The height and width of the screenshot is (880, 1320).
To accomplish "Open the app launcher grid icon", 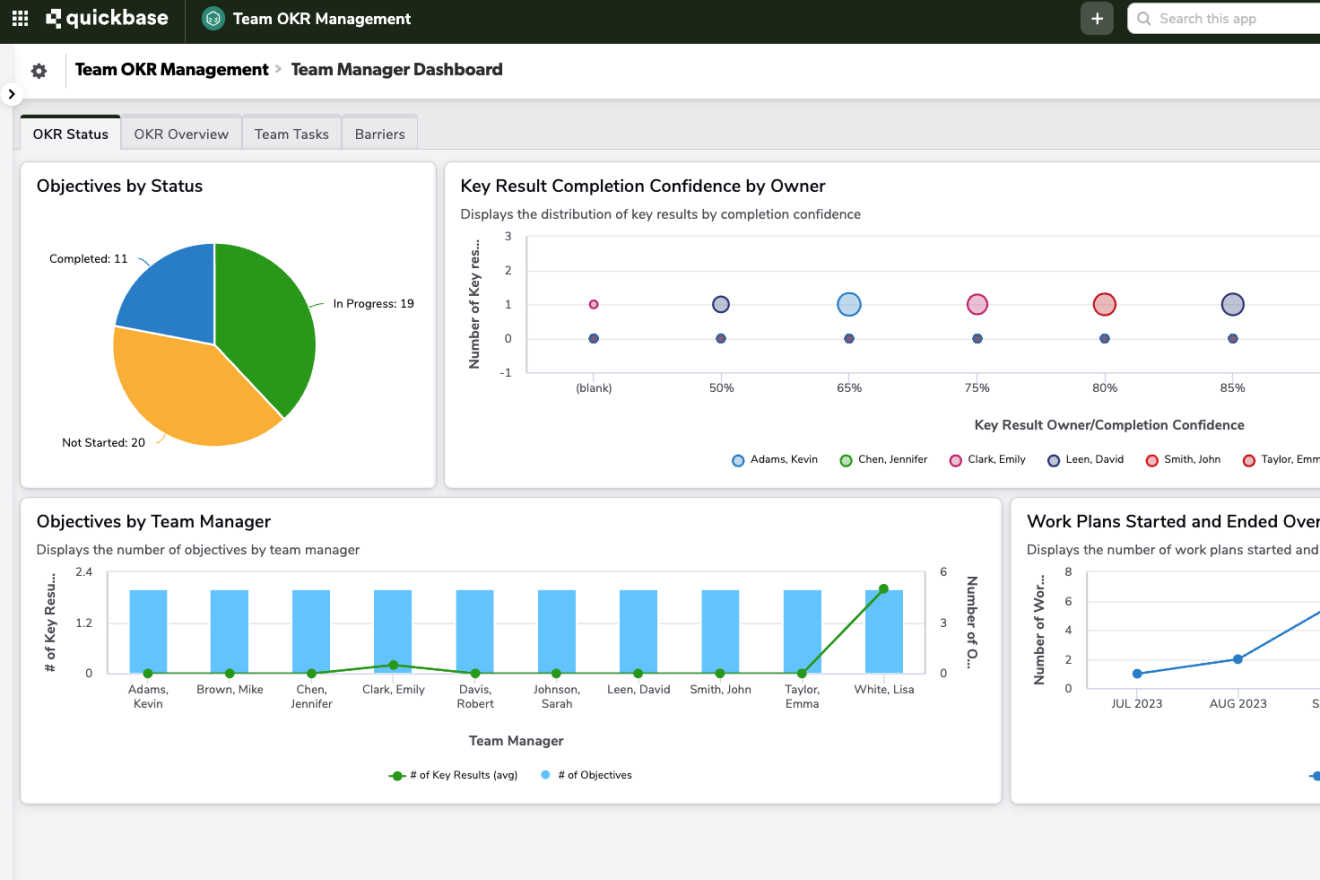I will pyautogui.click(x=20, y=18).
